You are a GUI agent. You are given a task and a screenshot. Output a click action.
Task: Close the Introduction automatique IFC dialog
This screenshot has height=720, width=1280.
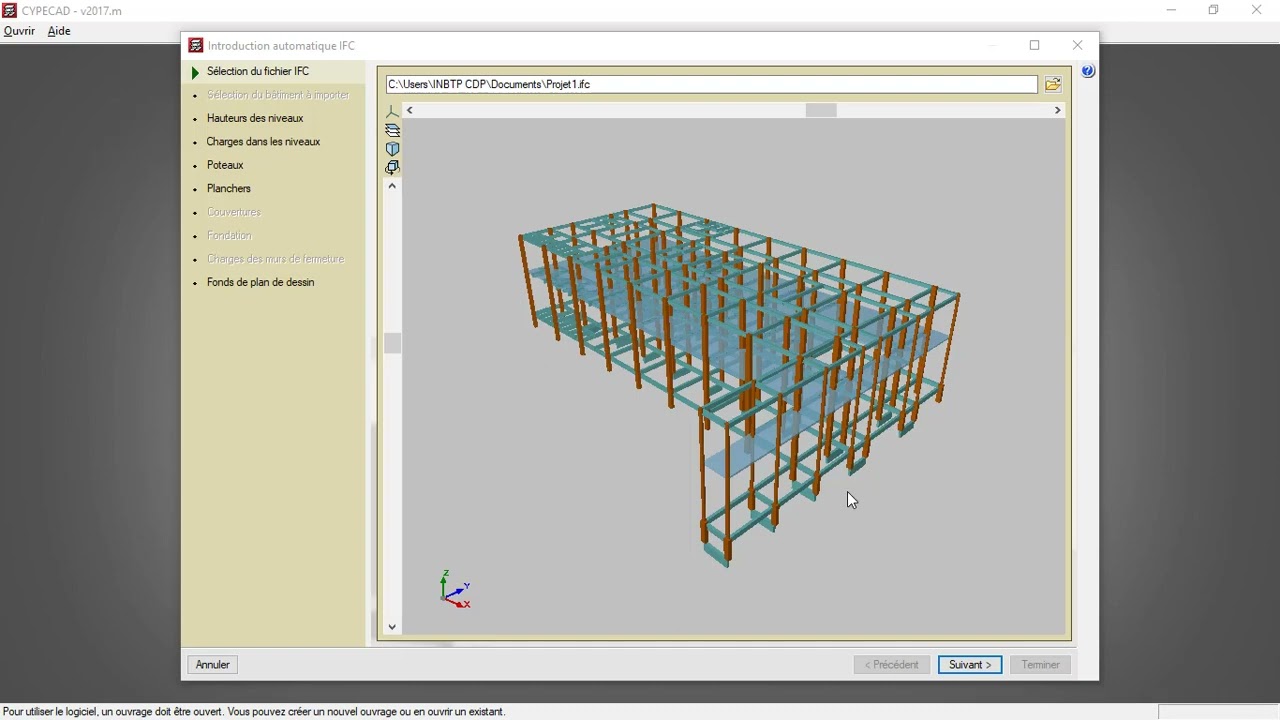(x=1077, y=45)
